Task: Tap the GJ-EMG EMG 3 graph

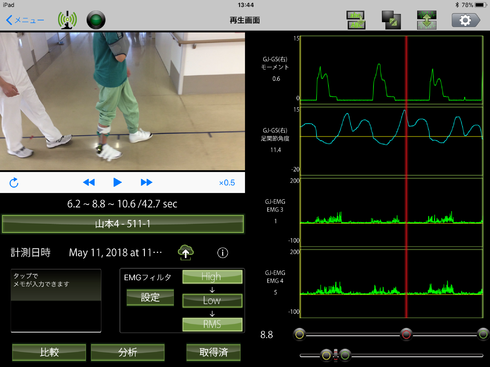Action: 391,212
